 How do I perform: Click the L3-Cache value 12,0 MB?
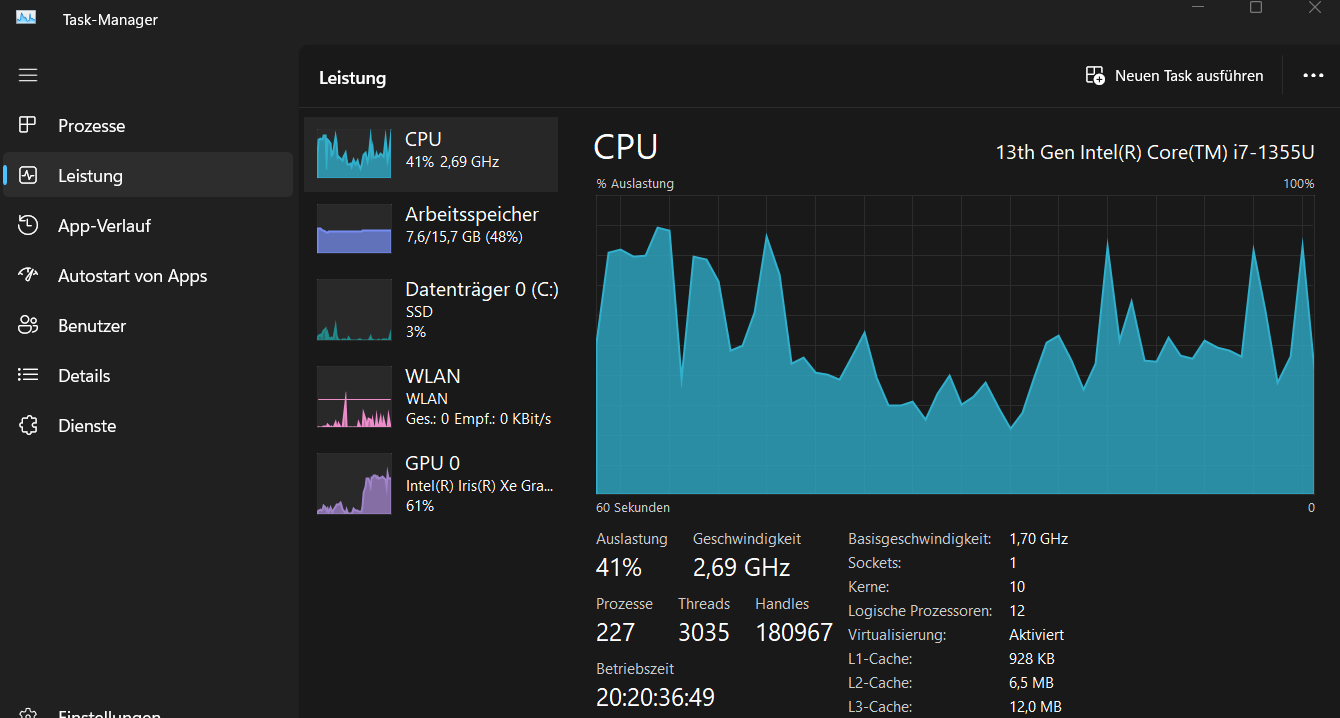click(1036, 707)
